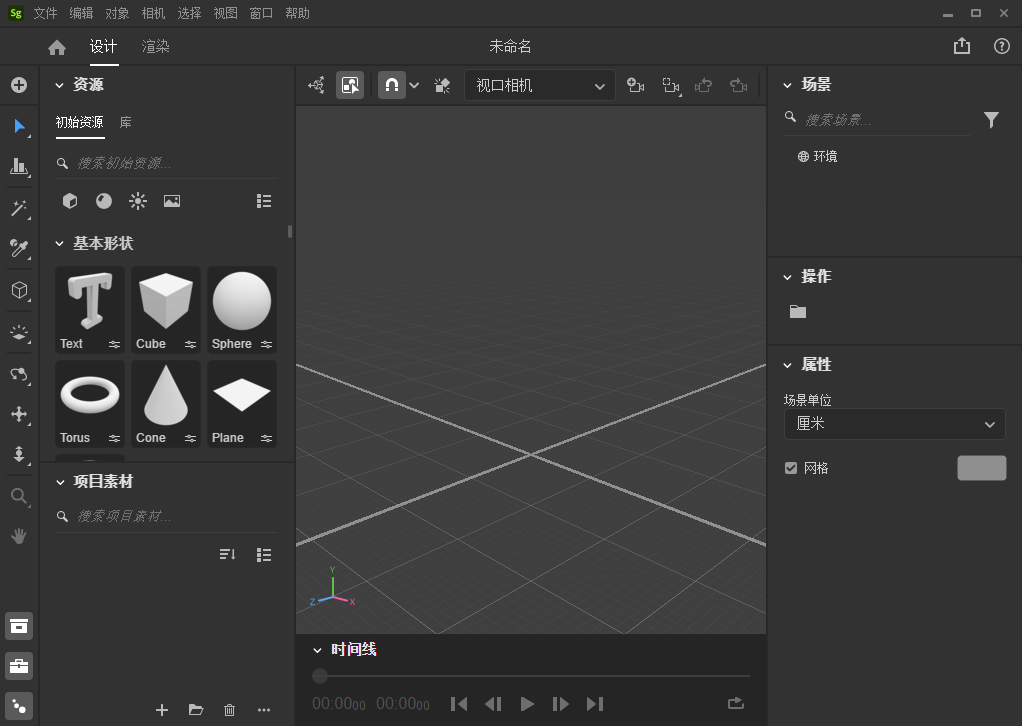Pick the Eyedropper sampler tool

19,248
